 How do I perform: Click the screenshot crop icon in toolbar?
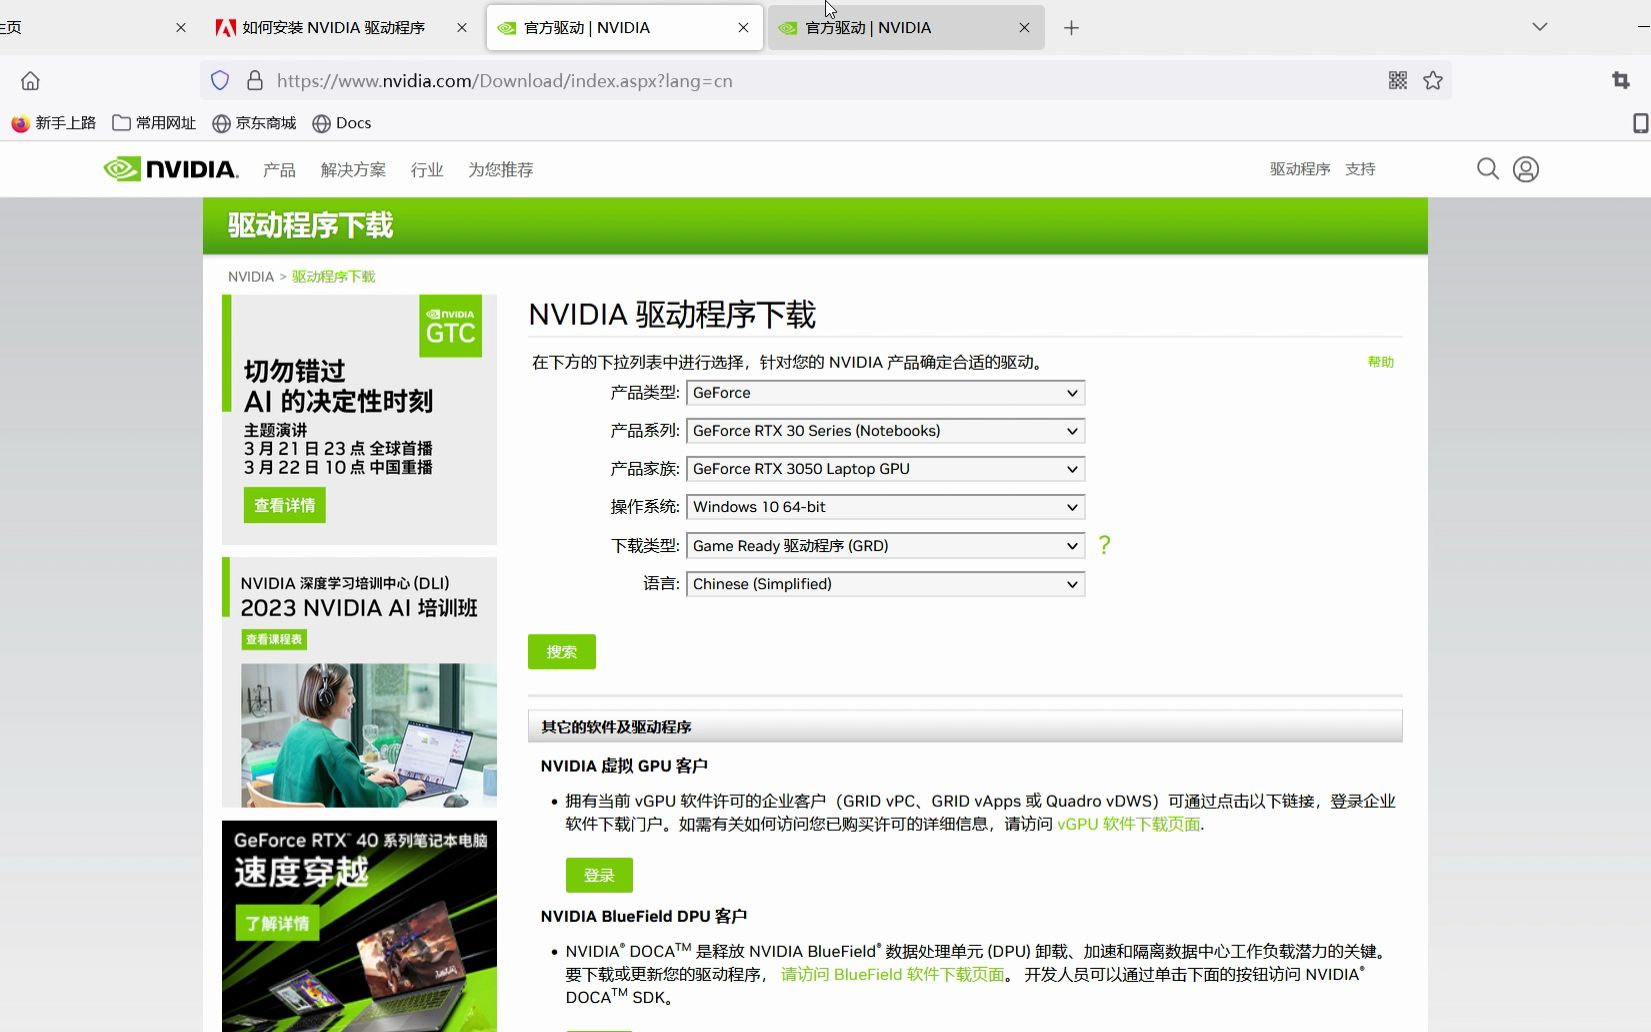[1621, 81]
